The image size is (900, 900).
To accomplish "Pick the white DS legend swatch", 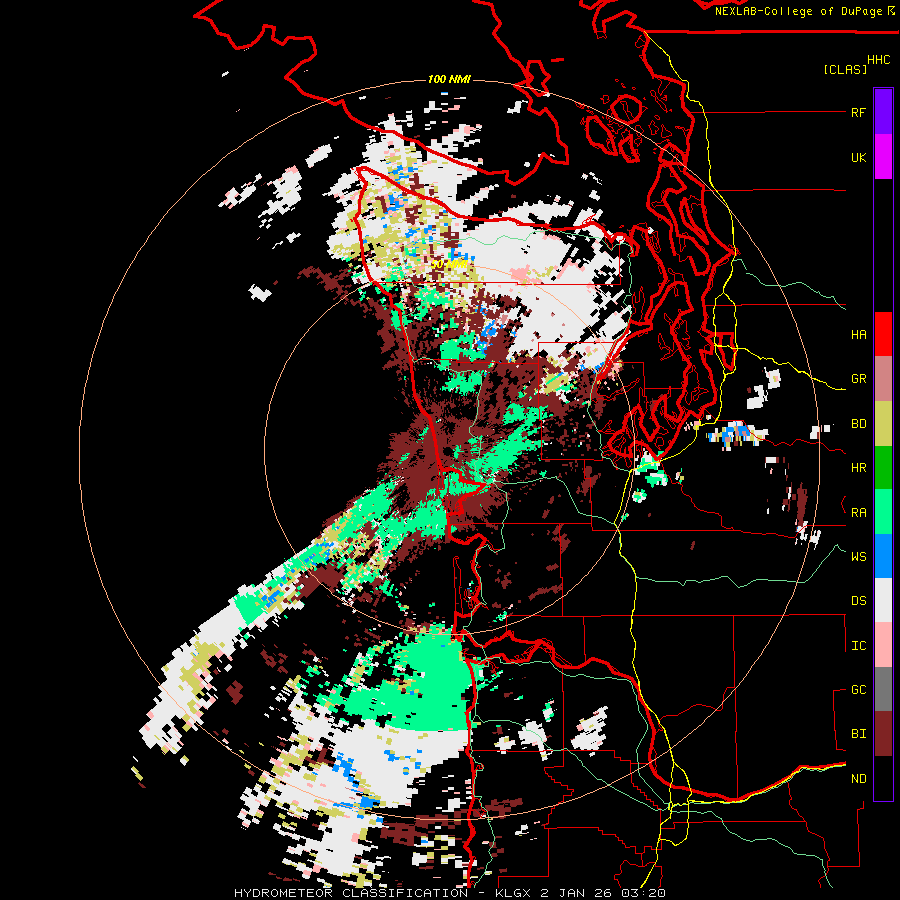I will click(x=883, y=601).
